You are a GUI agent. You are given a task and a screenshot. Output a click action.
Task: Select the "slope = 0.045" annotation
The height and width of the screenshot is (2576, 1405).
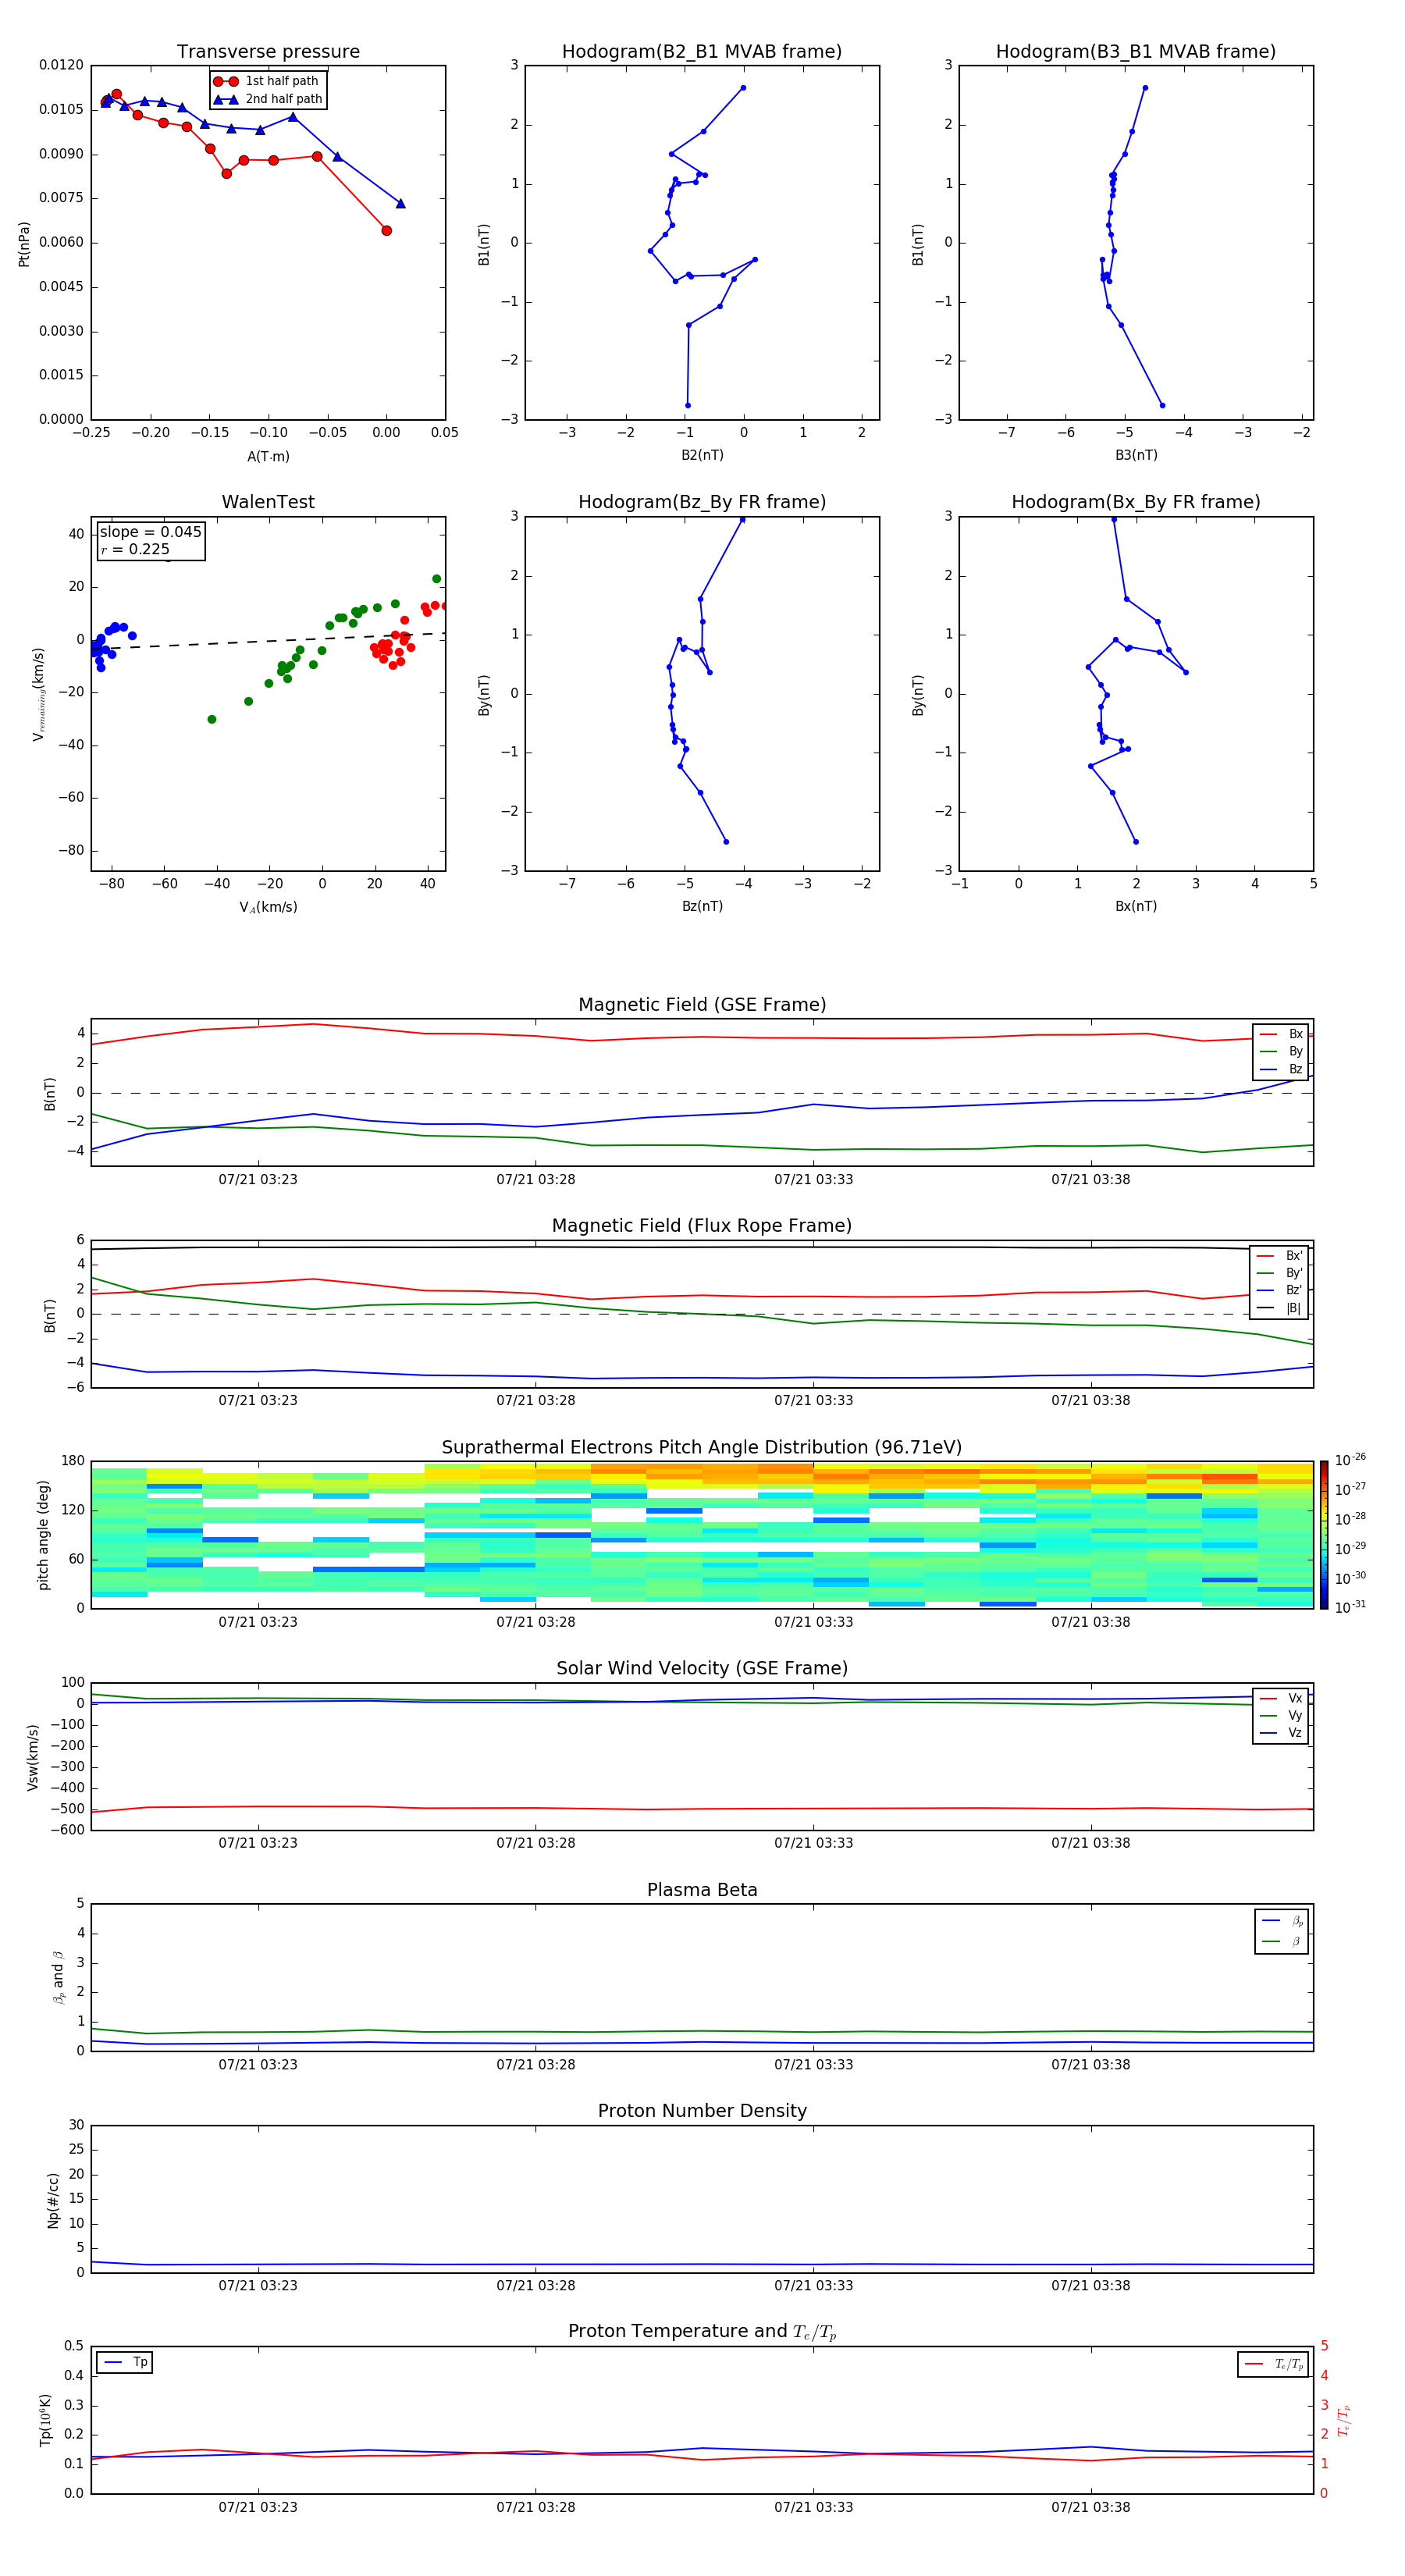151,532
